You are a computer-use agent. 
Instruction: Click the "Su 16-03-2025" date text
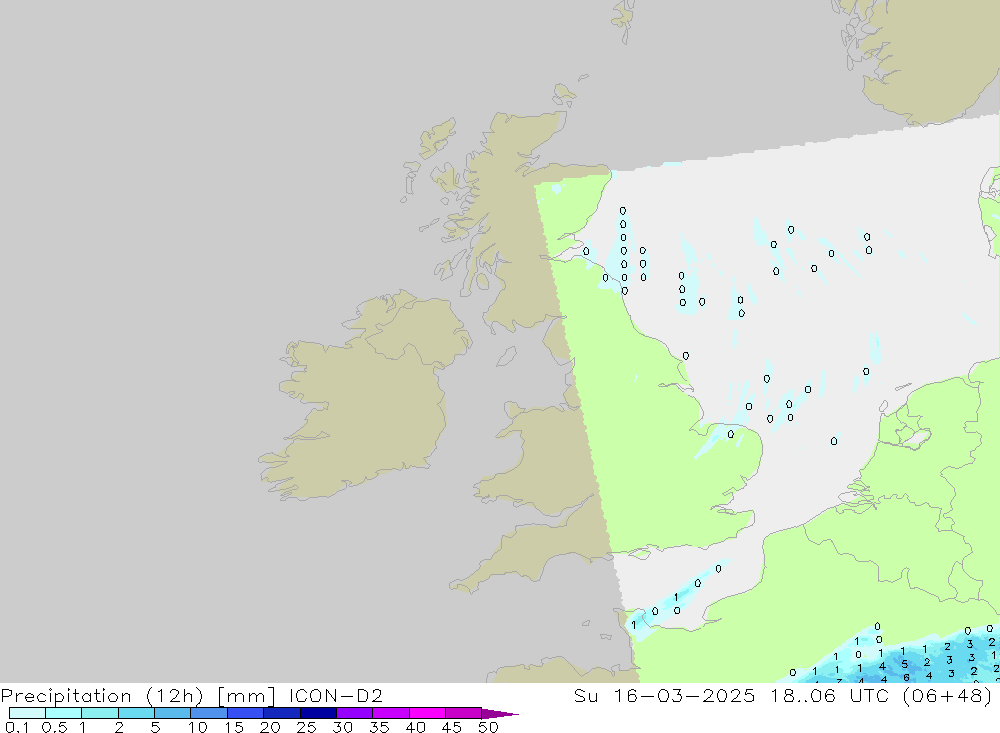pyautogui.click(x=664, y=695)
